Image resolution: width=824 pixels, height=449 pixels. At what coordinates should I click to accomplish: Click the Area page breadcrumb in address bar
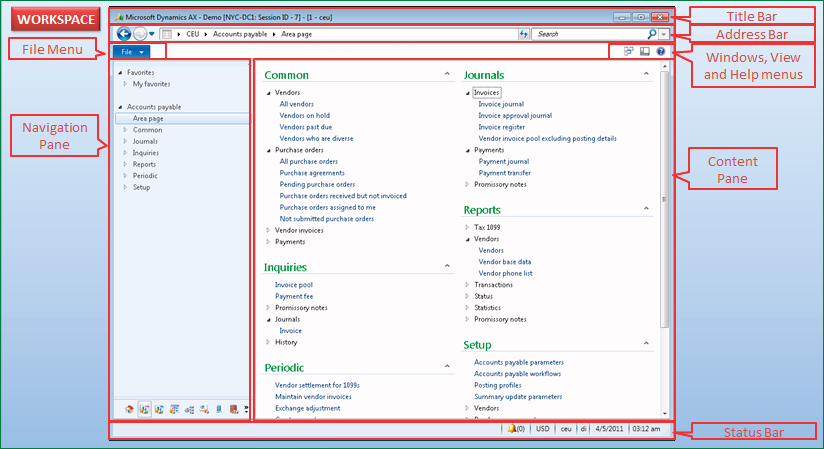pyautogui.click(x=296, y=34)
